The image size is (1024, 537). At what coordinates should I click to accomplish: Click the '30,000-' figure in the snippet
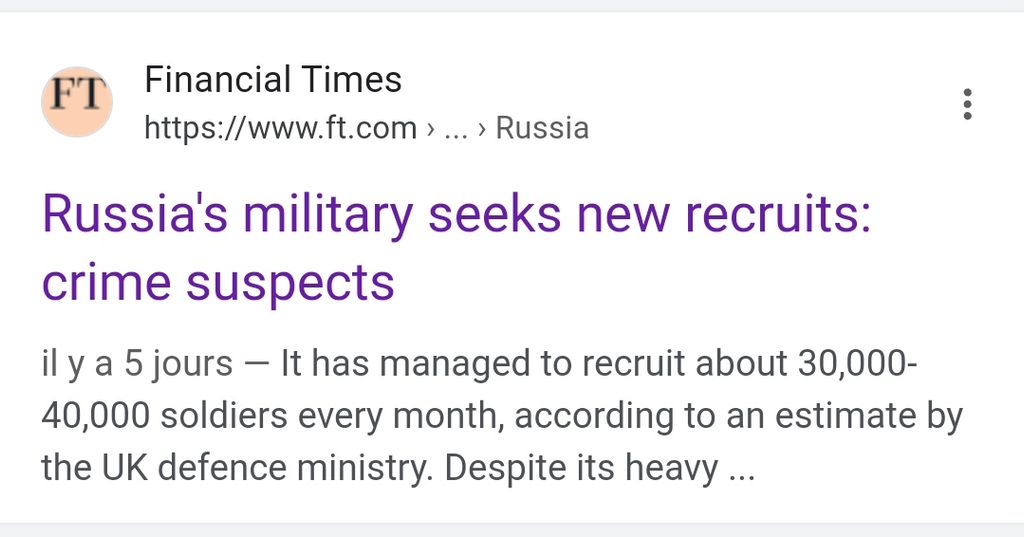point(857,364)
